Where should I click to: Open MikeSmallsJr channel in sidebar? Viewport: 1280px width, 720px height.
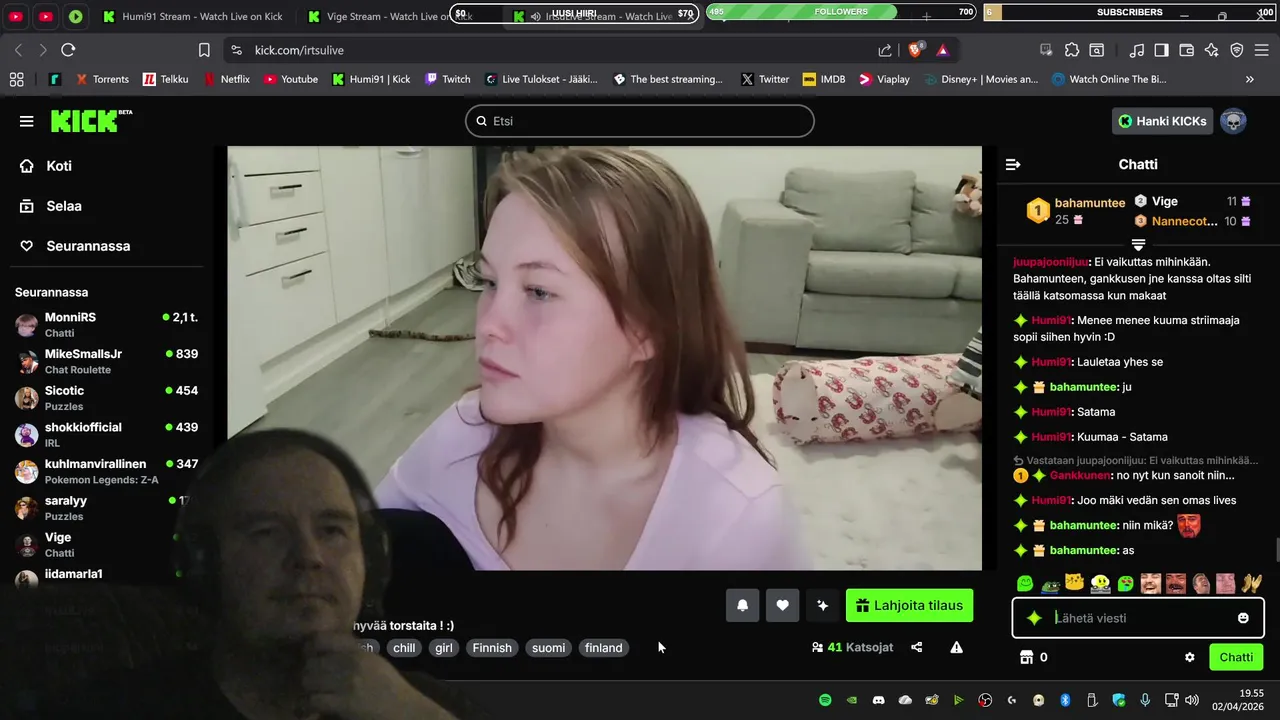coord(106,361)
